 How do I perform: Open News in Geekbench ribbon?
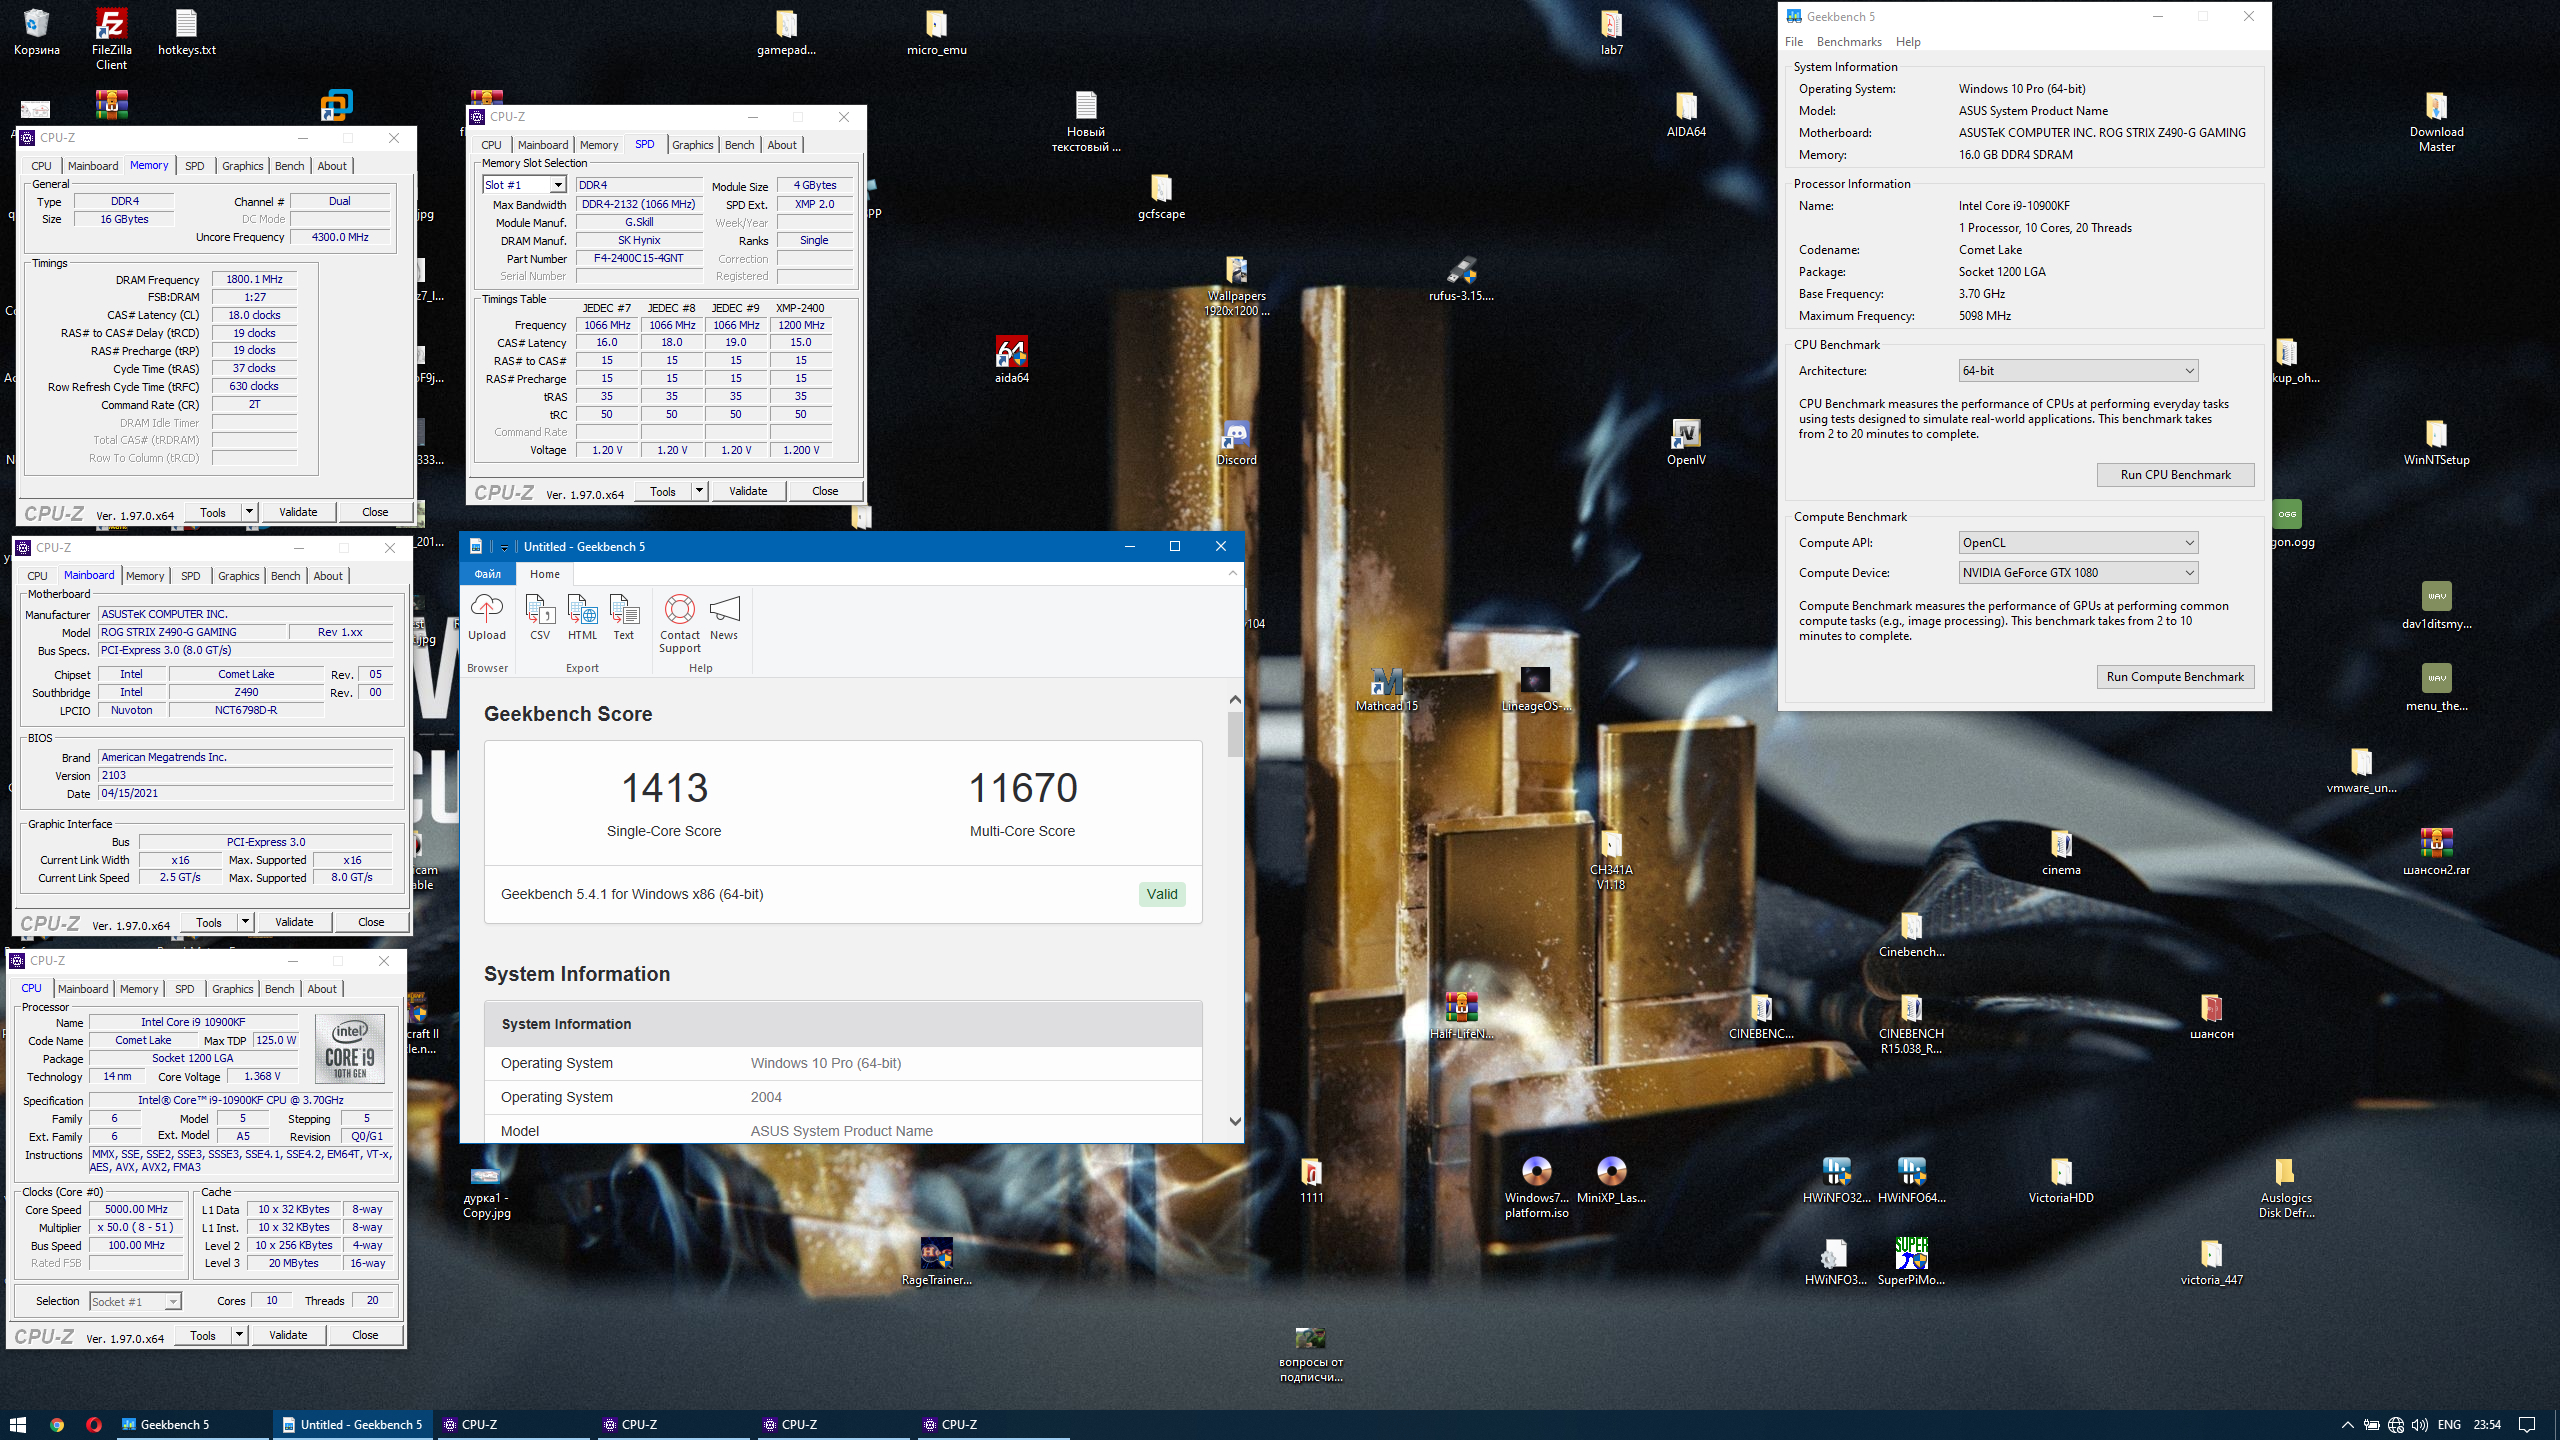pyautogui.click(x=724, y=617)
